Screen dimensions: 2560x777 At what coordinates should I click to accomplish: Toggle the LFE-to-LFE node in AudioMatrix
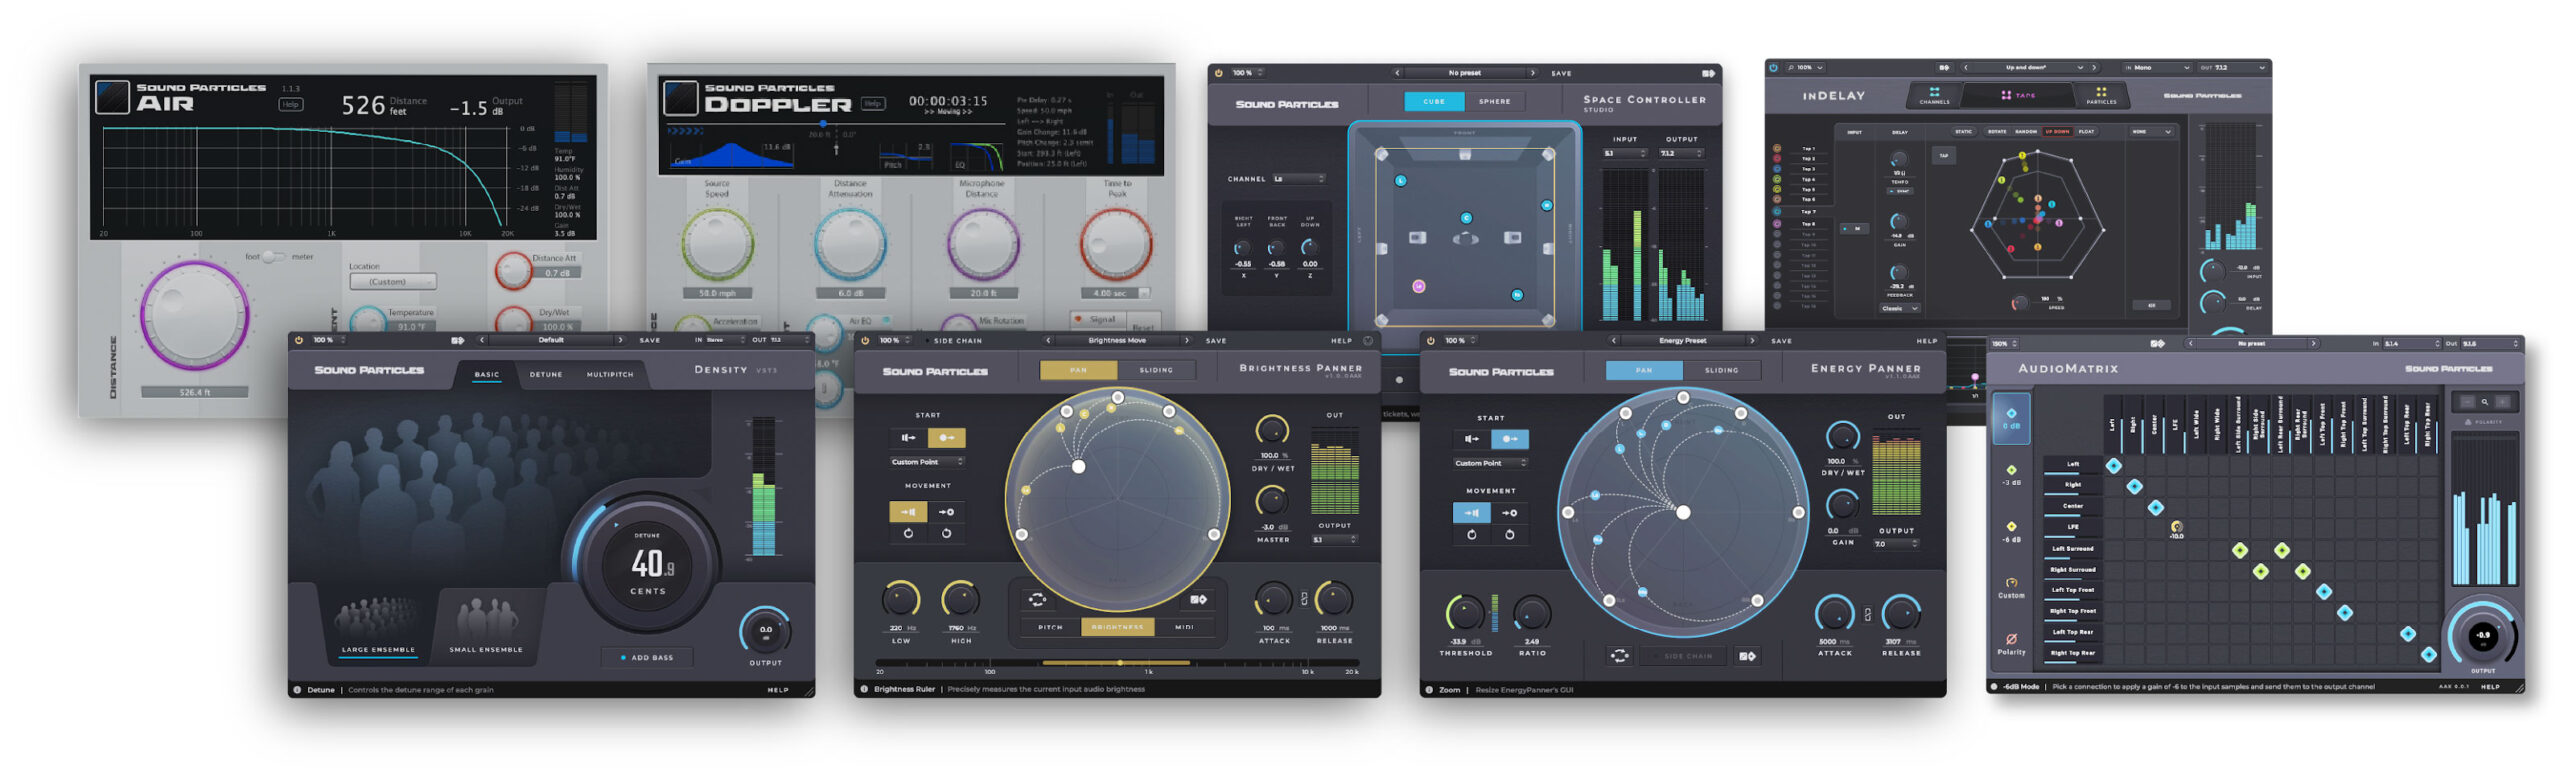[x=2175, y=527]
